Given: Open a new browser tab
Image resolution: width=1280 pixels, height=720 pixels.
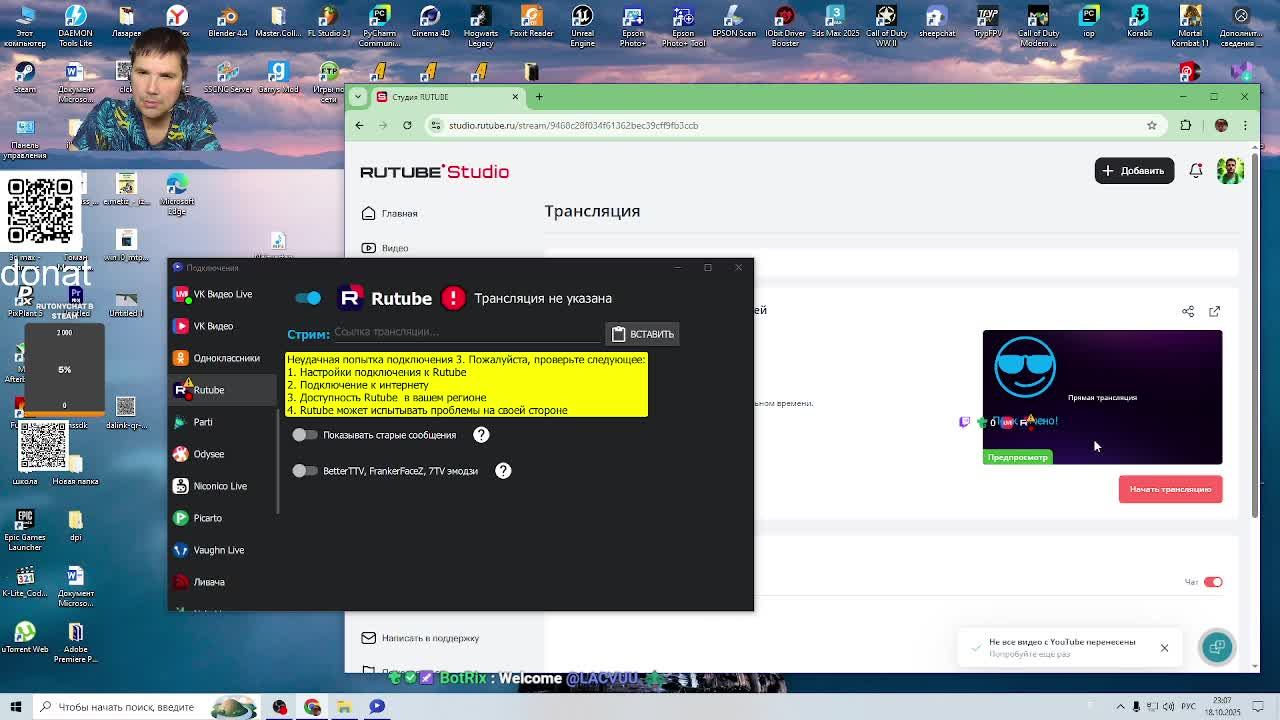Looking at the screenshot, I should (539, 97).
